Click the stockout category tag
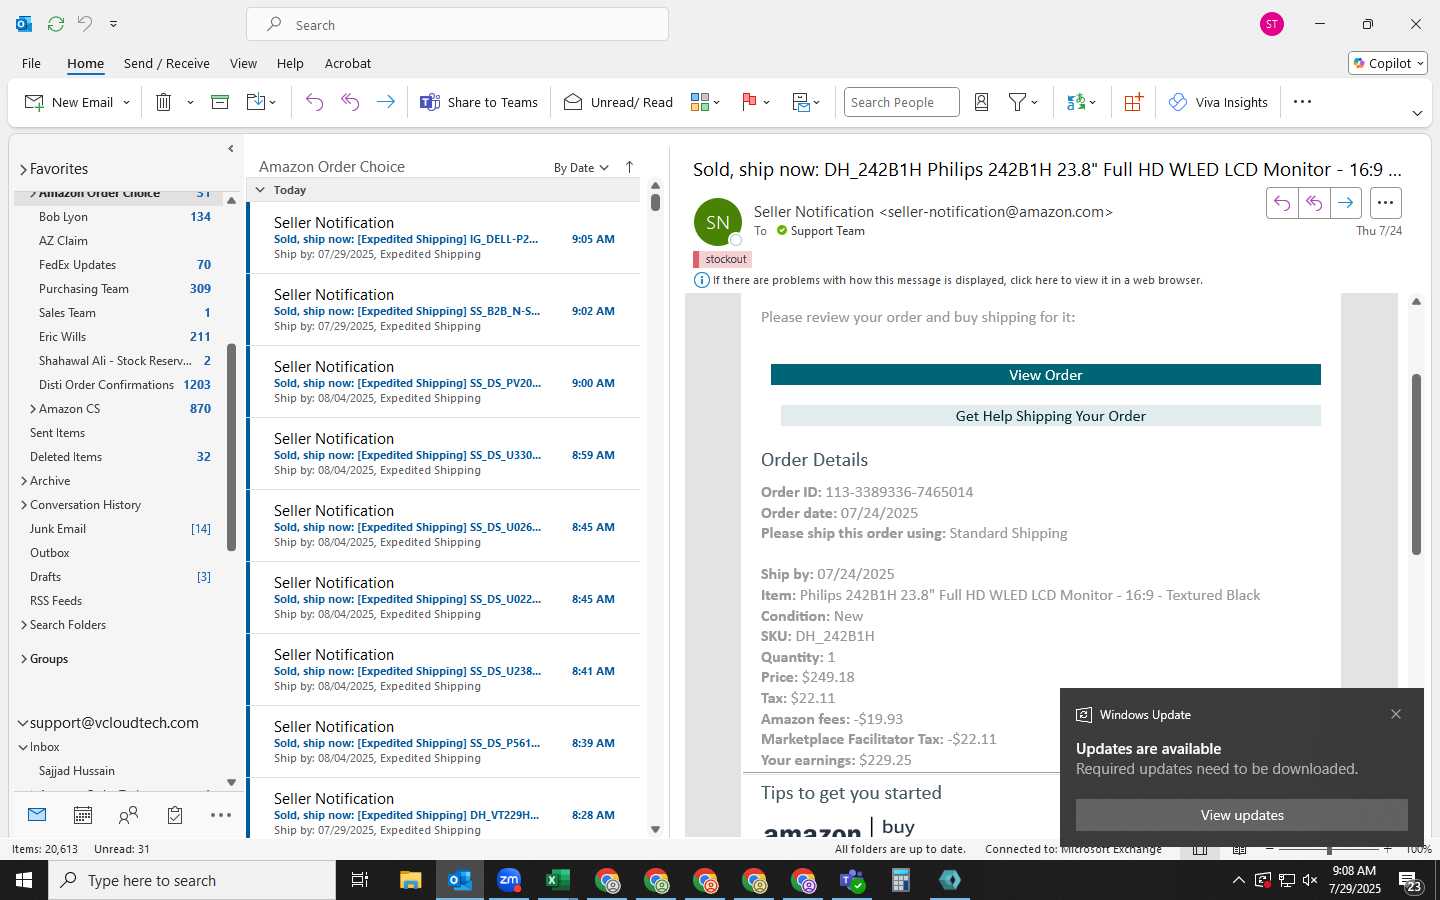 click(722, 259)
